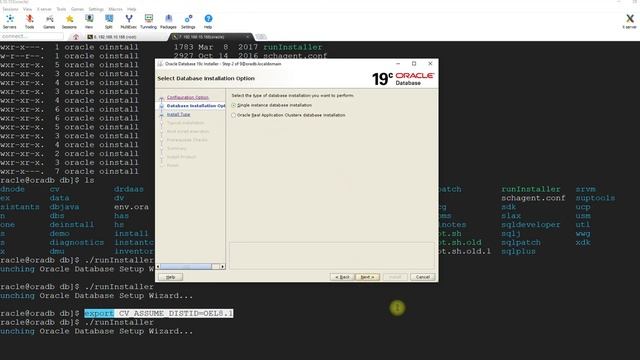
Task: Click the Back button
Action: tap(342, 277)
